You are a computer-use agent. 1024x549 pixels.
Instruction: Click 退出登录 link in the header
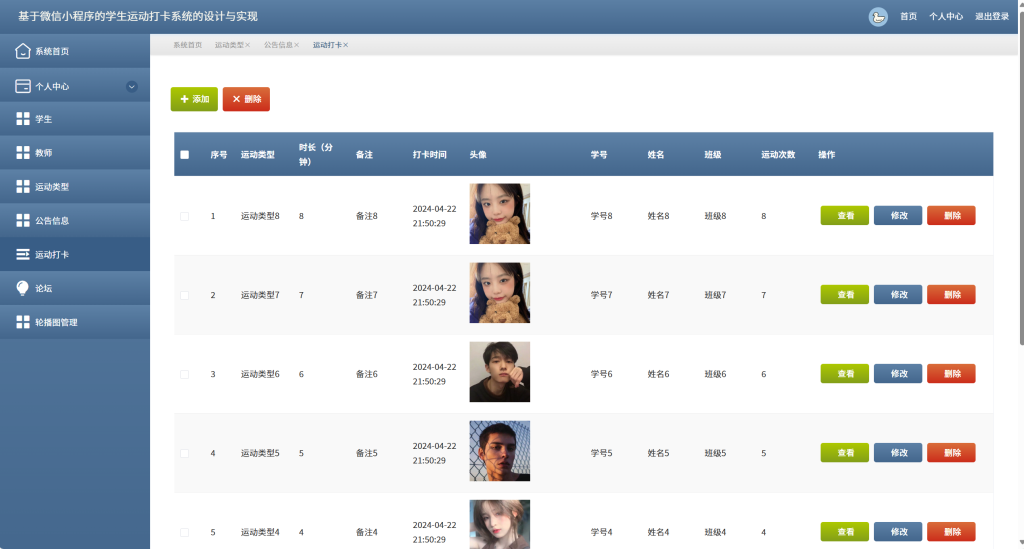992,16
